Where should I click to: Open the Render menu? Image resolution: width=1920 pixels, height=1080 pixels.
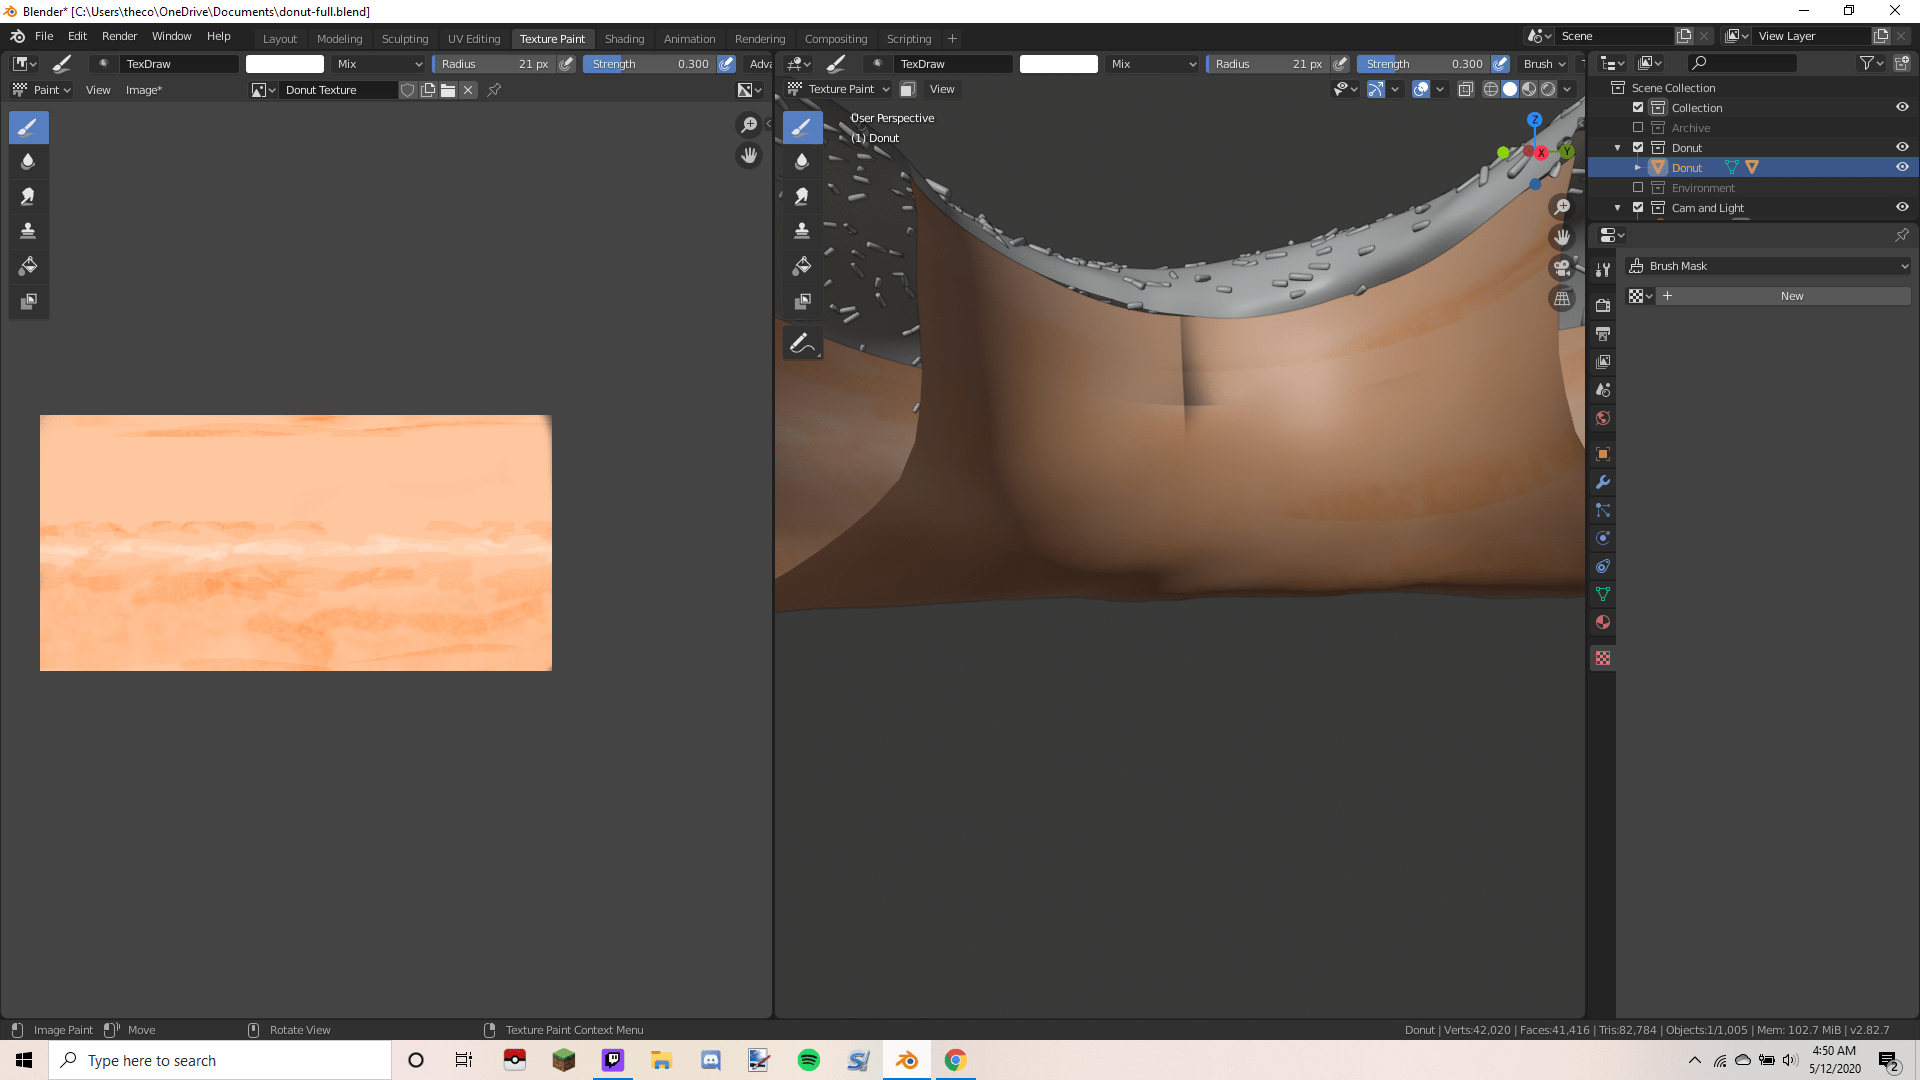pyautogui.click(x=119, y=36)
